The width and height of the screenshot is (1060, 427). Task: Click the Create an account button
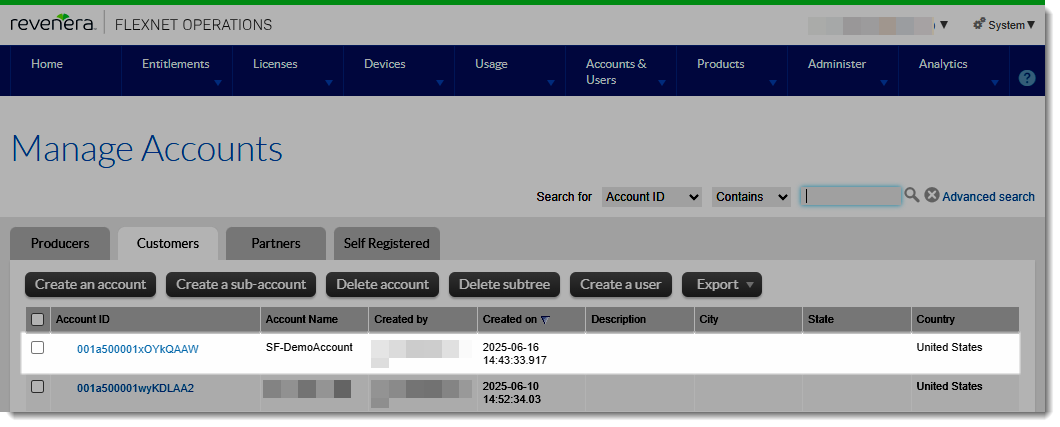[x=91, y=284]
